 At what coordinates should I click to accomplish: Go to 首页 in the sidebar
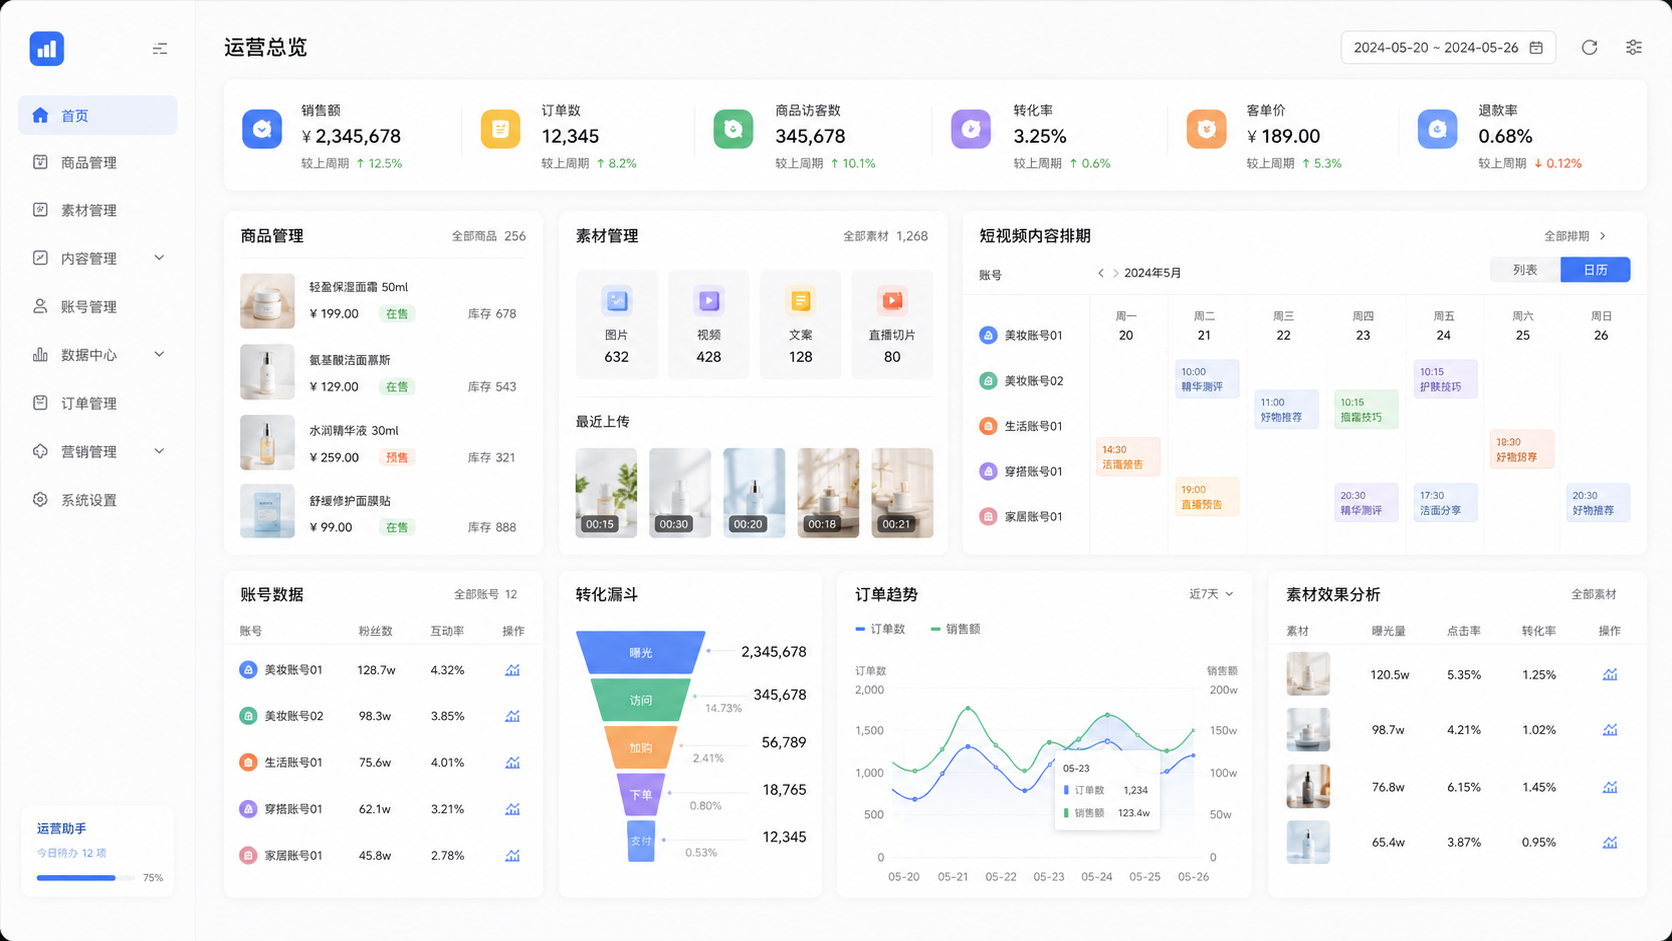98,115
